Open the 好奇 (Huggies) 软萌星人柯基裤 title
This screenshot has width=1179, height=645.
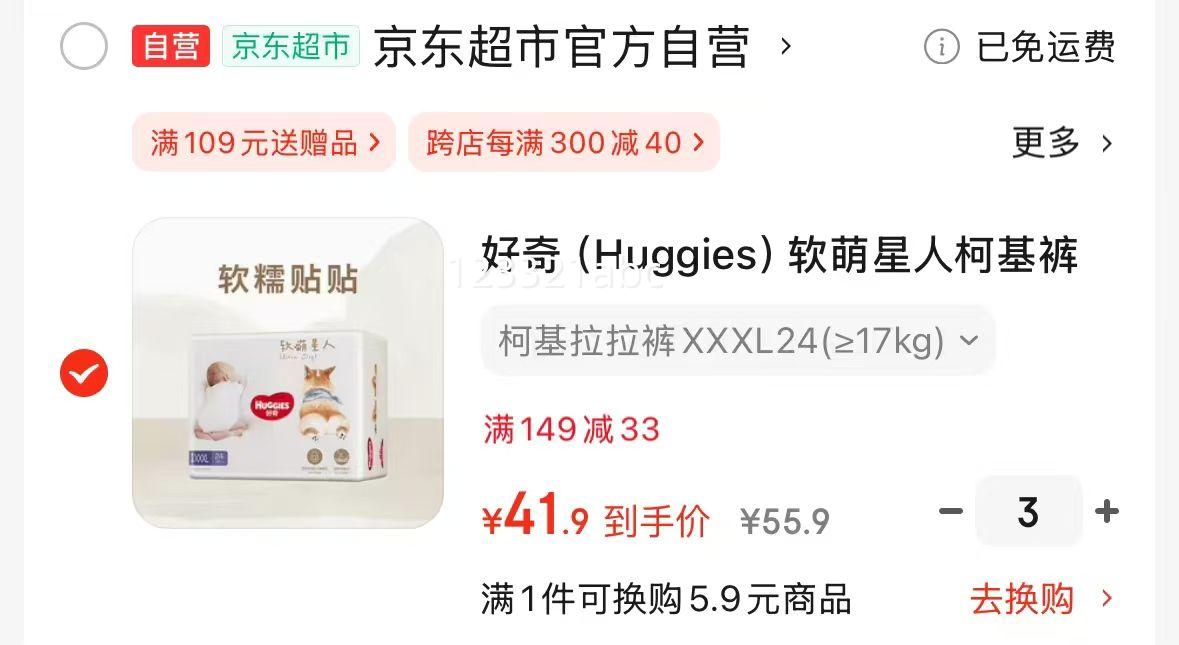[x=780, y=255]
